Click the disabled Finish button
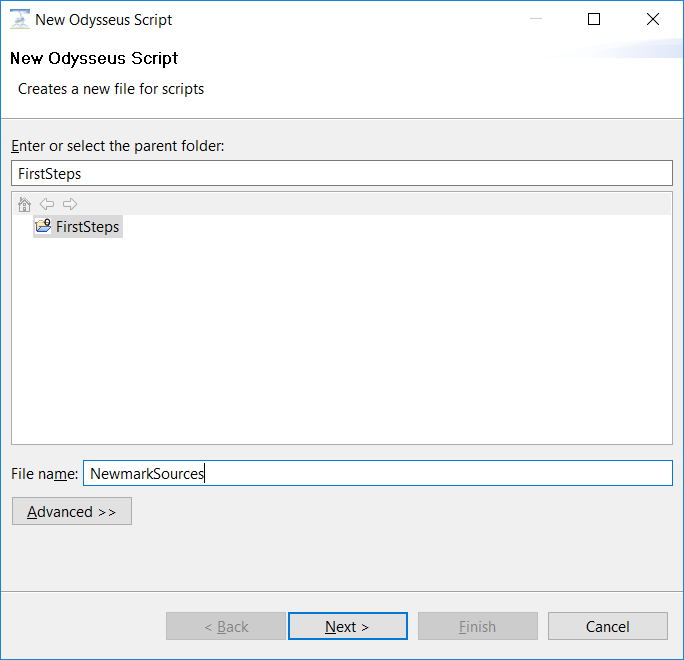The width and height of the screenshot is (684, 660). (478, 627)
